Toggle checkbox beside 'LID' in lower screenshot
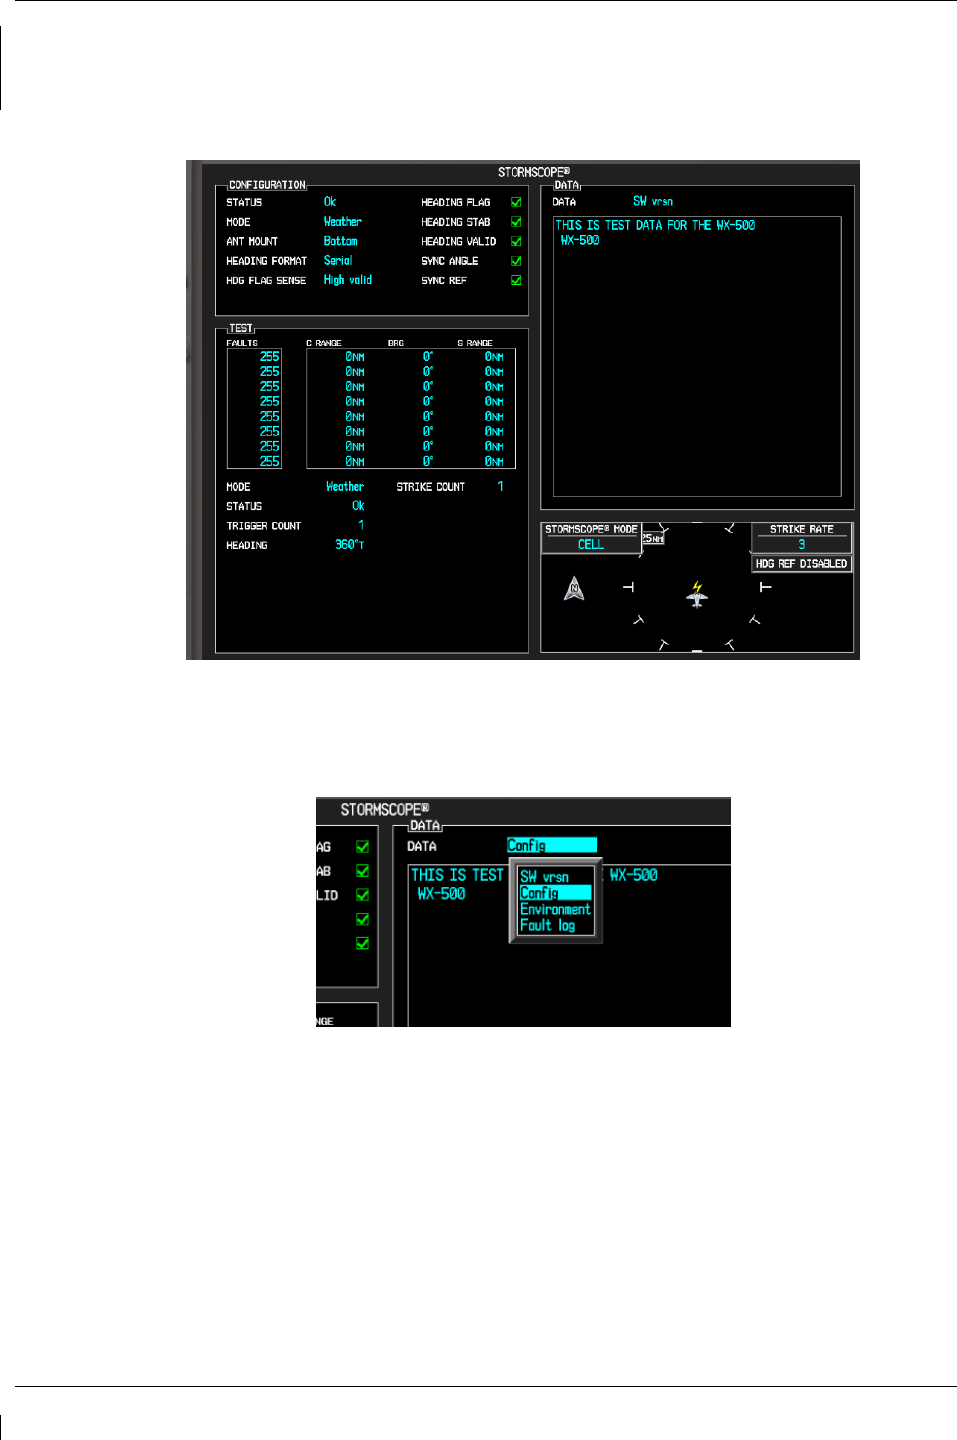Image resolution: width=957 pixels, height=1440 pixels. coord(363,895)
